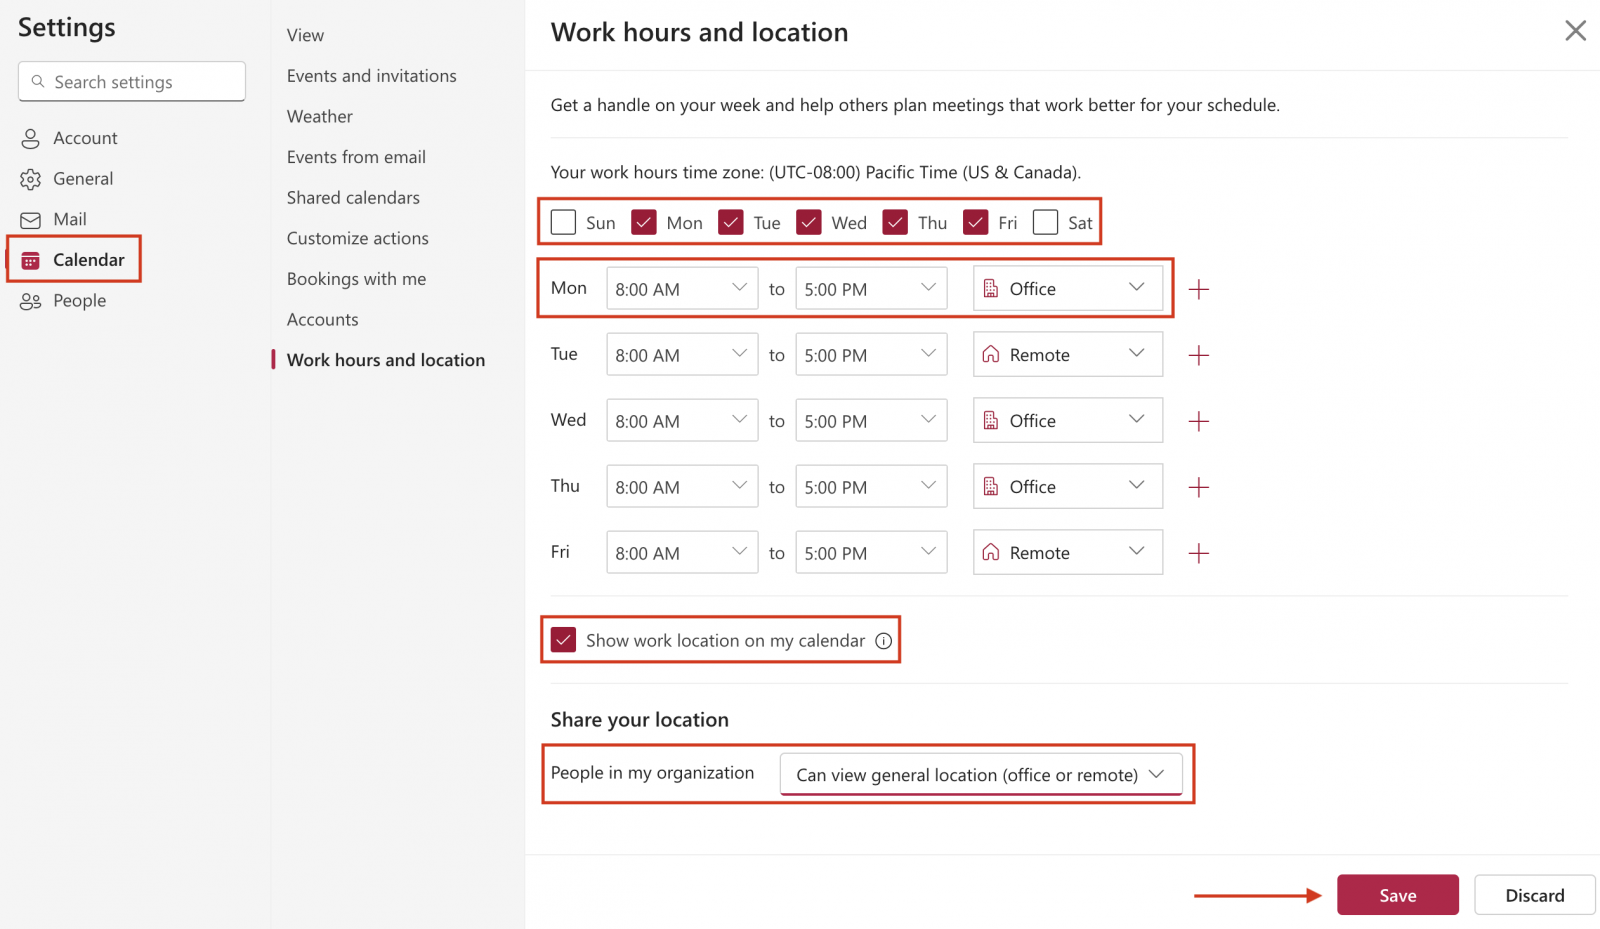Open People settings via the people icon
Screen dimensions: 1600x929
click(31, 300)
